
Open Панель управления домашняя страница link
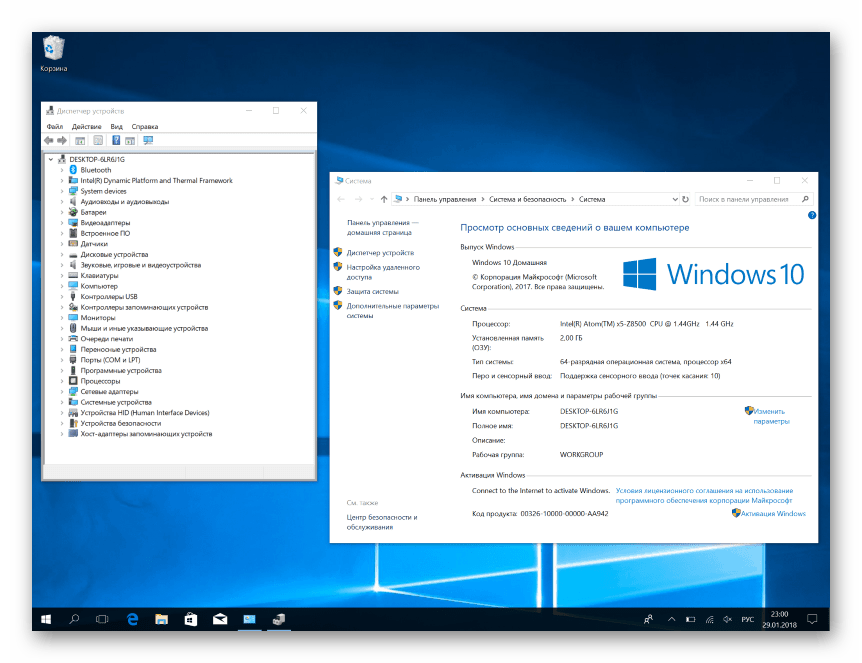382,228
